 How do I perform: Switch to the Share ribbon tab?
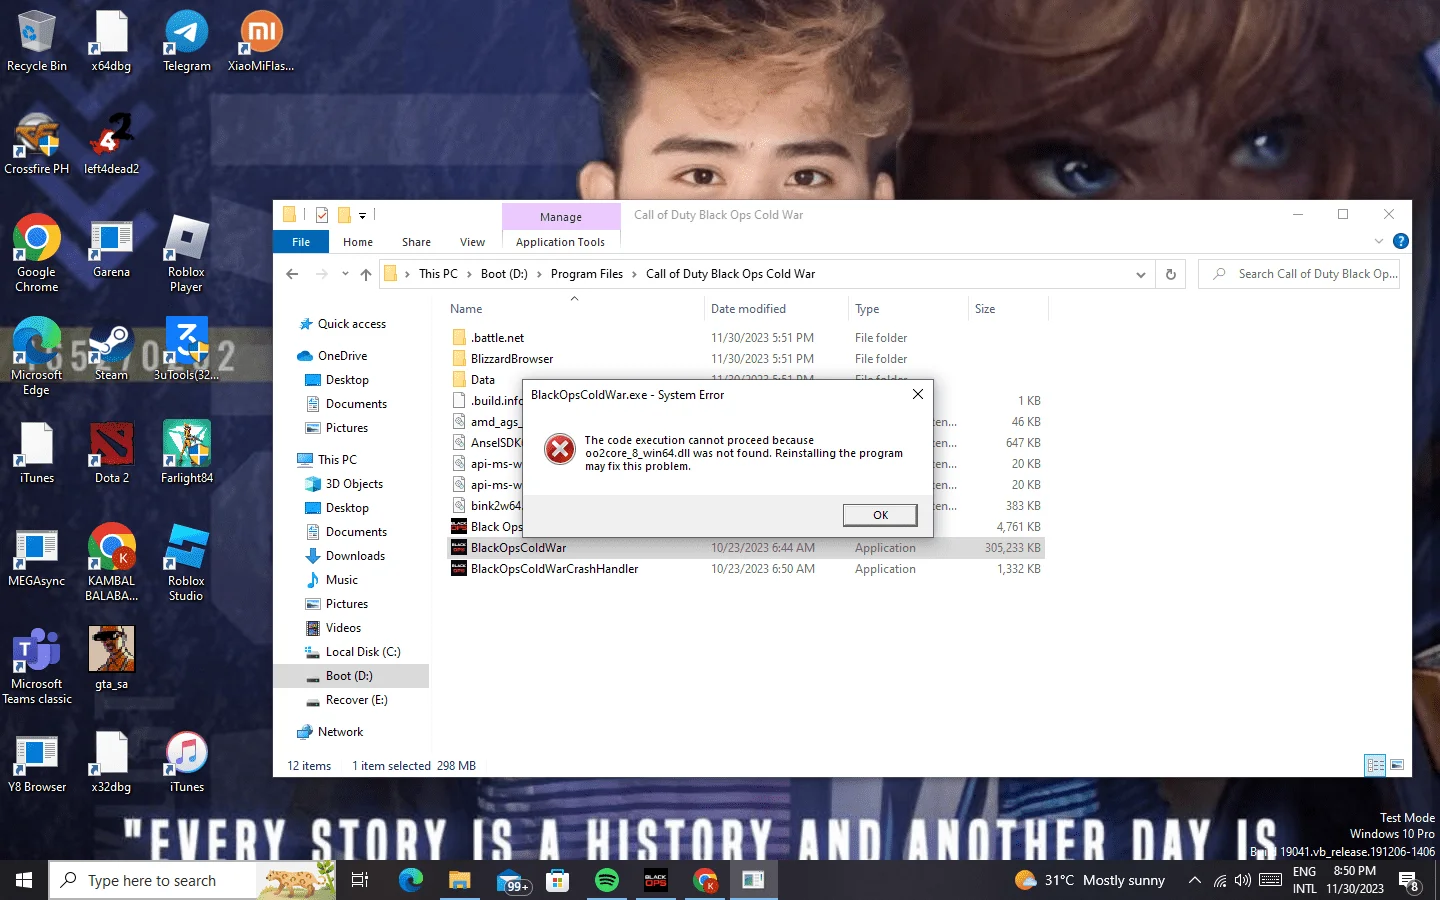416,242
